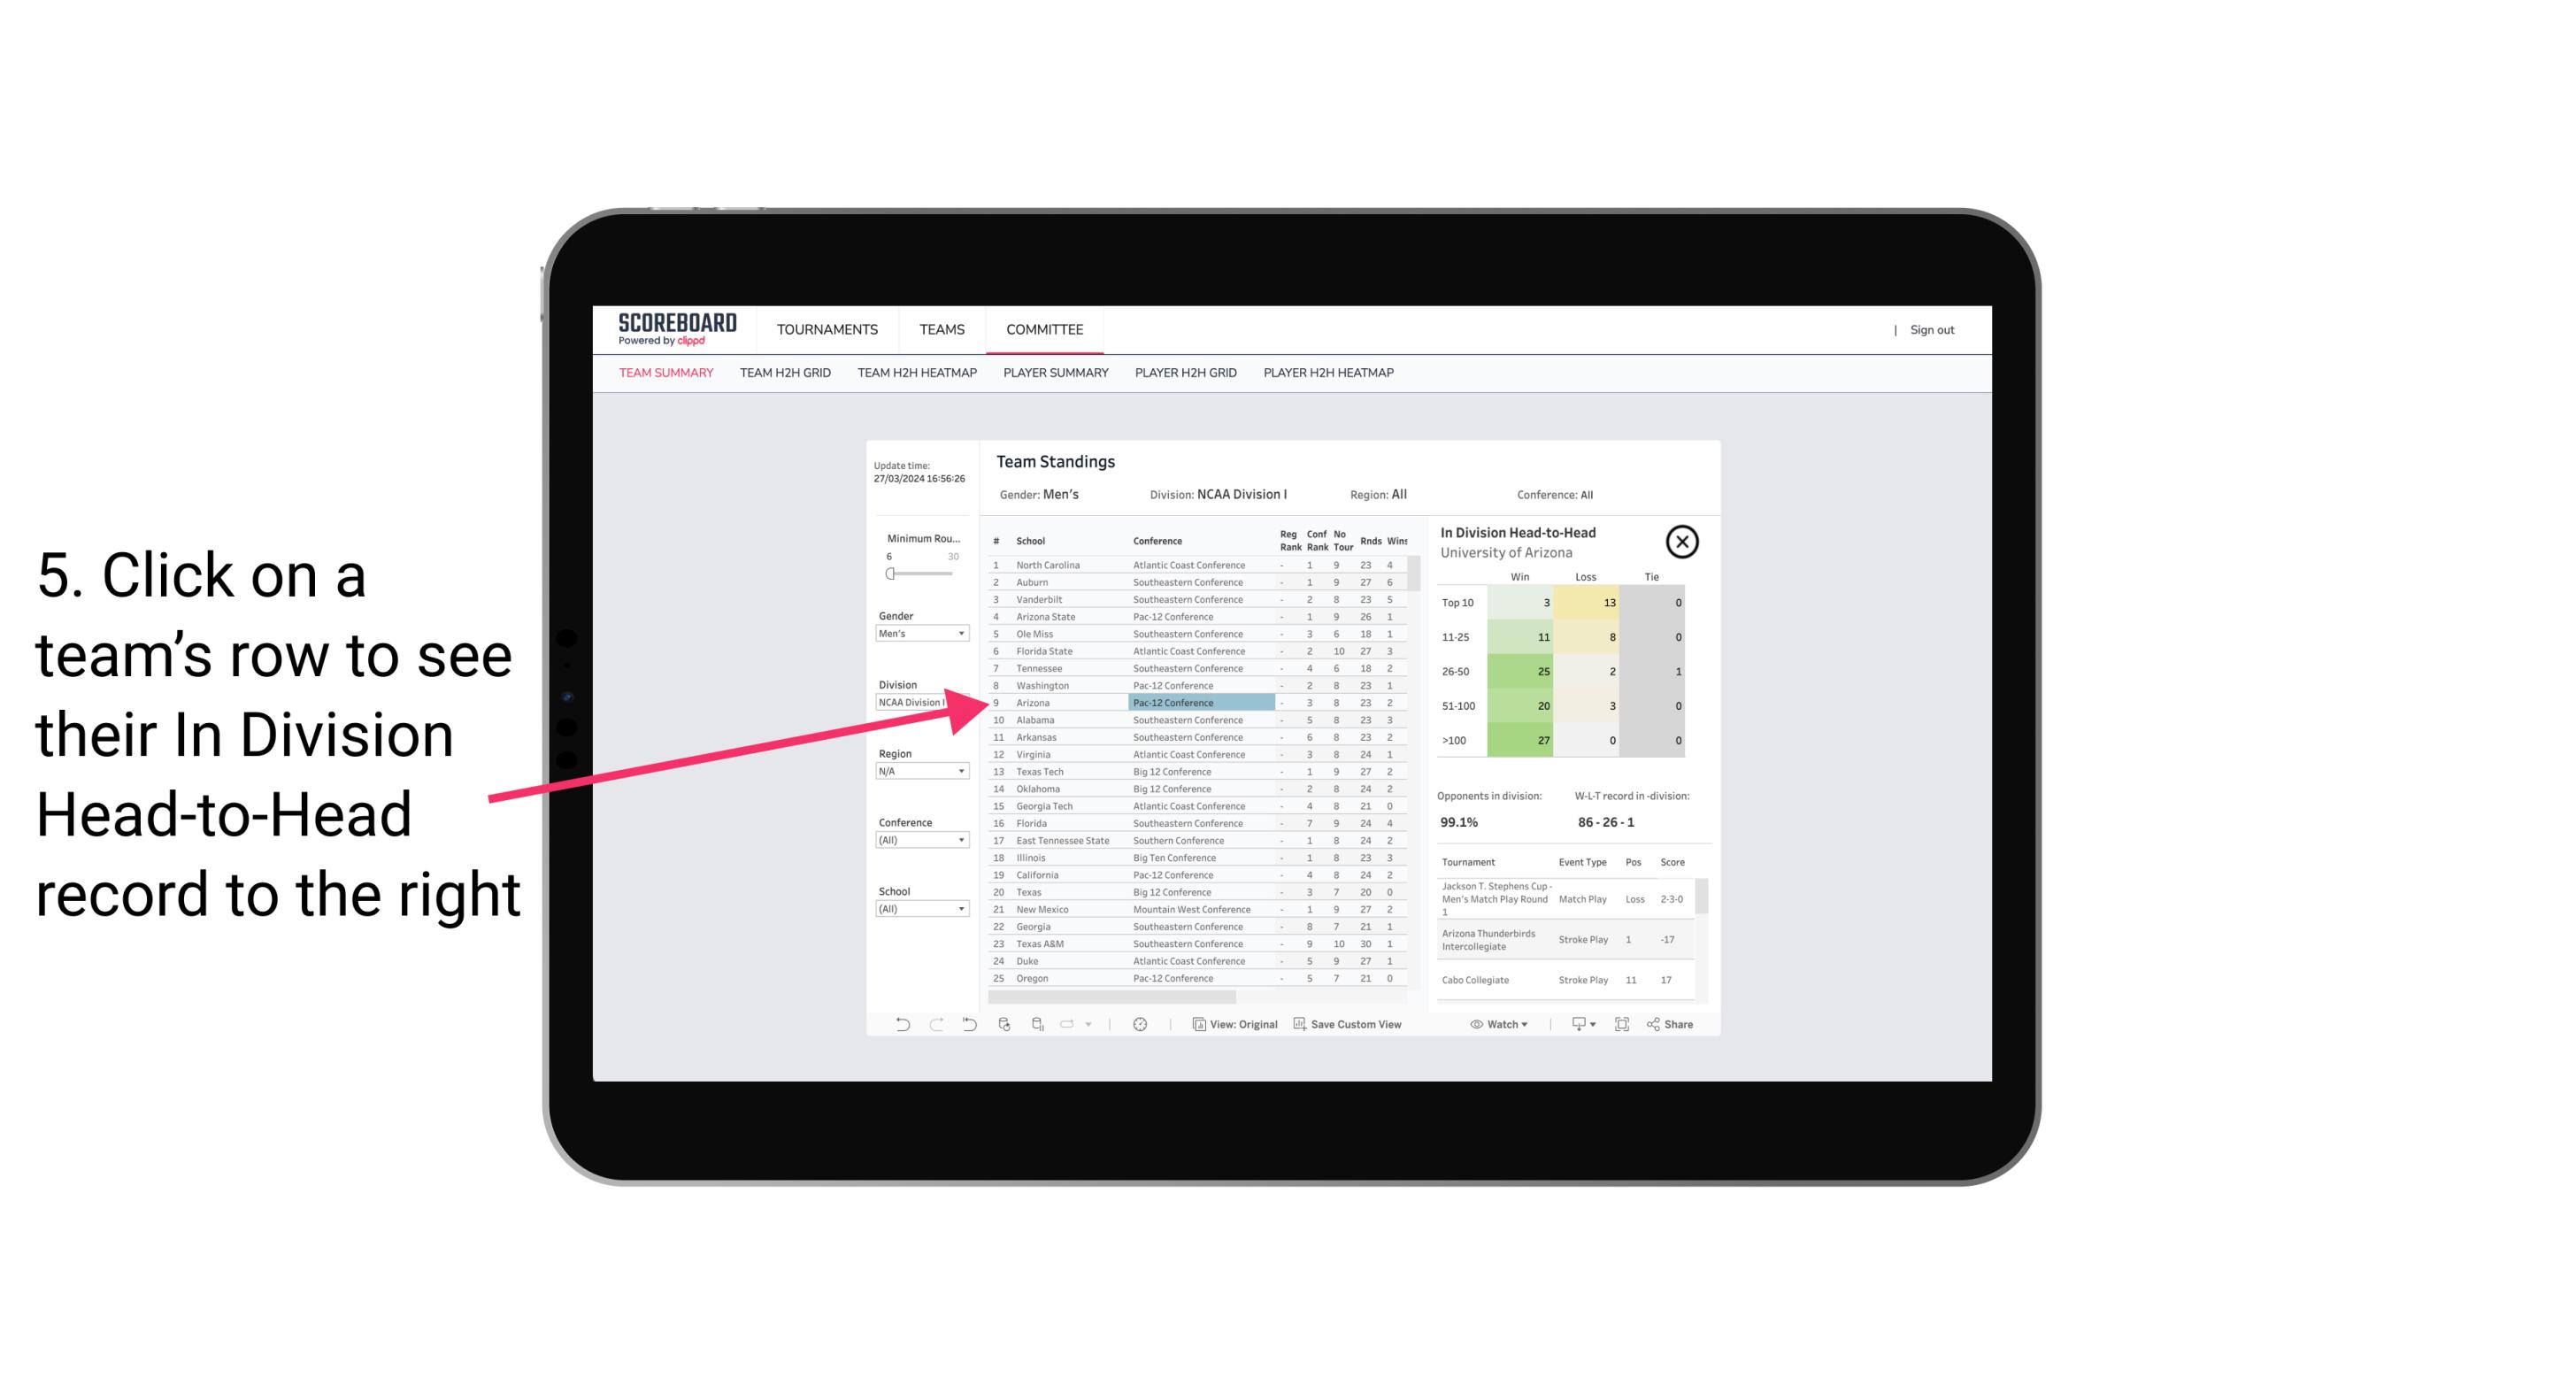Select the Men's gender dropdown
This screenshot has height=1386, width=2576.
point(921,634)
